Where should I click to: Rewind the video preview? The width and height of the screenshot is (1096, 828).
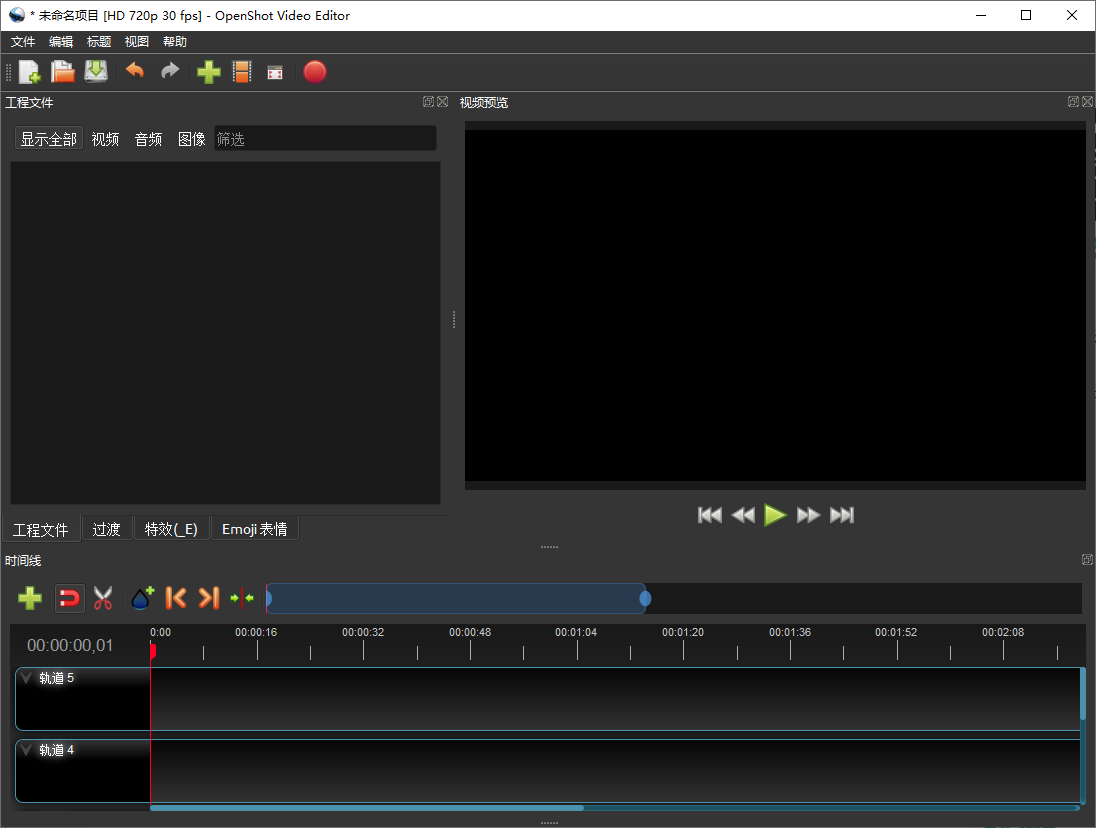743,515
